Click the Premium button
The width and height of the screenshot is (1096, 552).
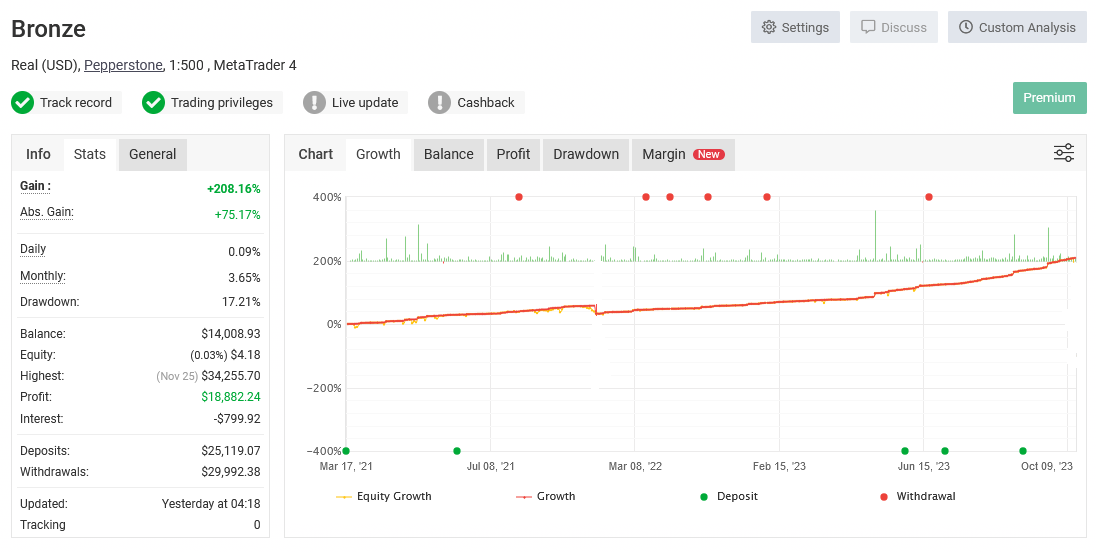pos(1049,98)
